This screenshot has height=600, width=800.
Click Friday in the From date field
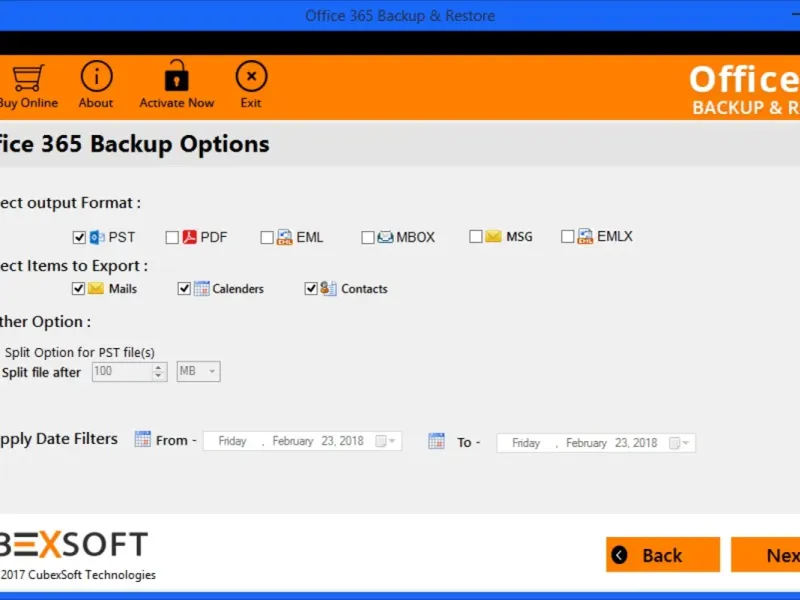pyautogui.click(x=232, y=441)
